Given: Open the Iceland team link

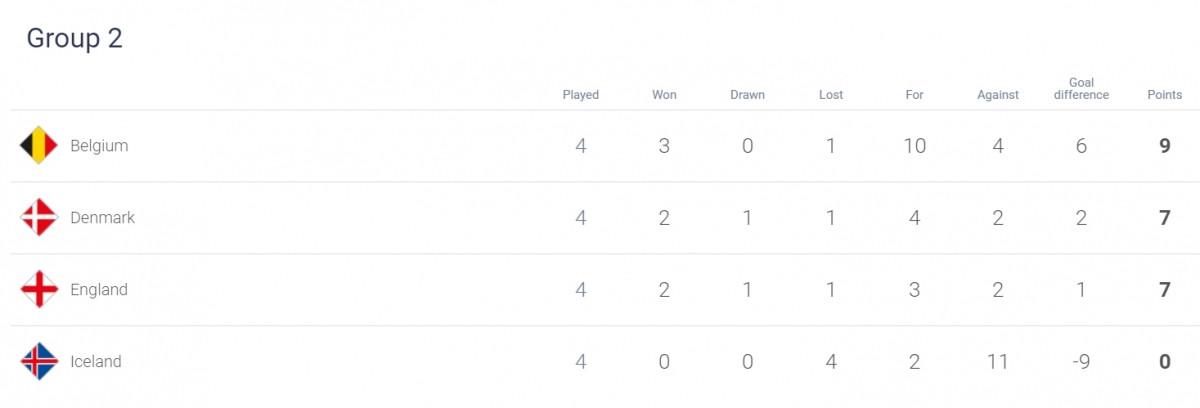Looking at the screenshot, I should (x=96, y=362).
